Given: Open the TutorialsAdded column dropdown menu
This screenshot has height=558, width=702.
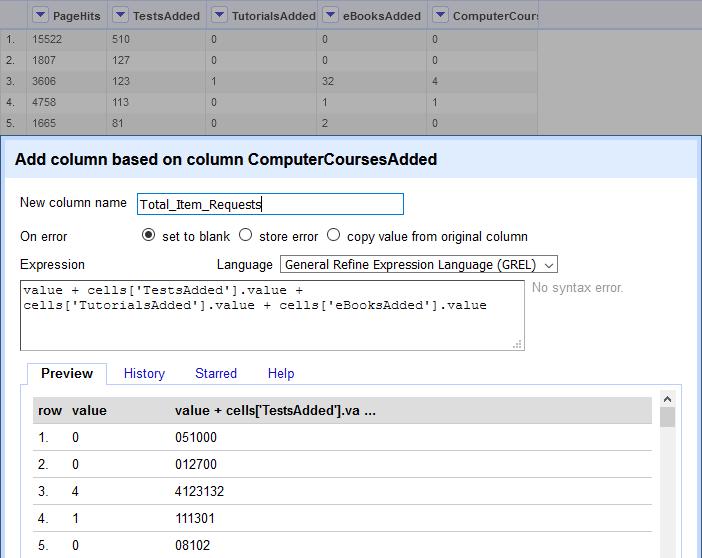Looking at the screenshot, I should [x=219, y=15].
